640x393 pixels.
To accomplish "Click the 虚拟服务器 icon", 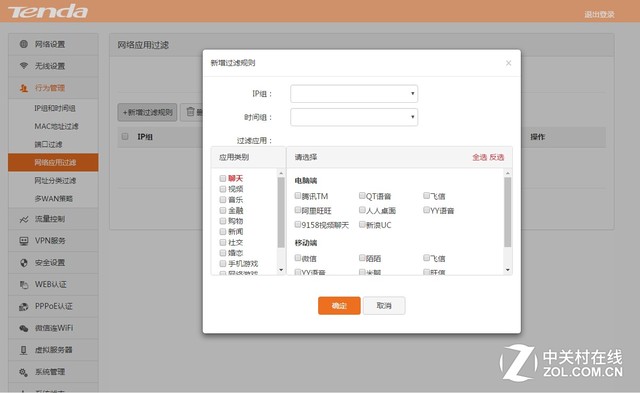I will coord(24,350).
